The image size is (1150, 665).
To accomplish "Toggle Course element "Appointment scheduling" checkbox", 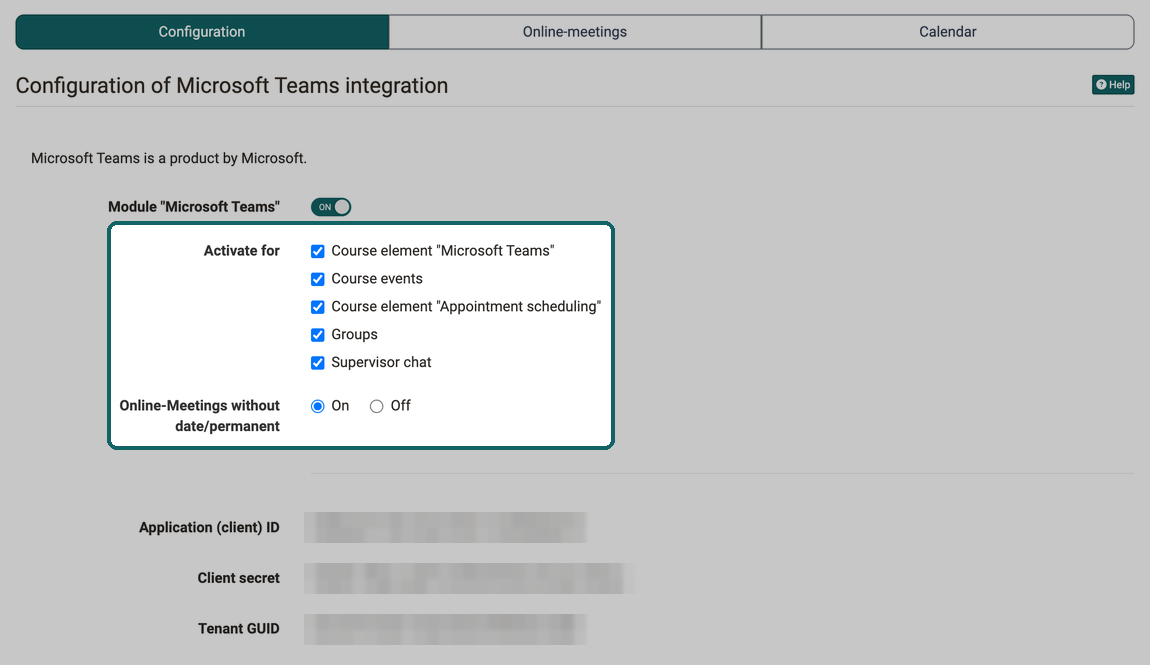I will [x=318, y=307].
